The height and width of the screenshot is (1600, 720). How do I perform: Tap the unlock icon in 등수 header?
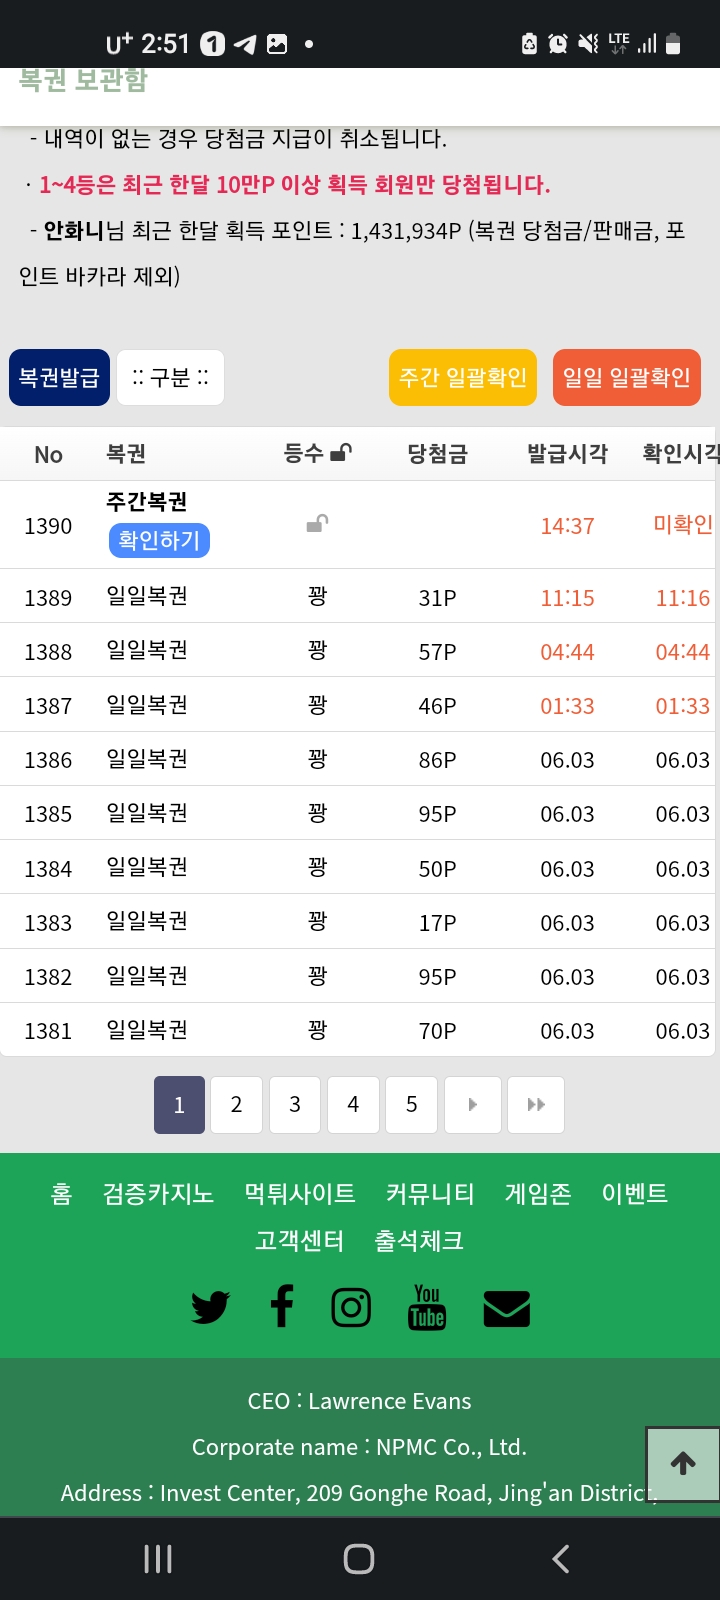(x=340, y=453)
